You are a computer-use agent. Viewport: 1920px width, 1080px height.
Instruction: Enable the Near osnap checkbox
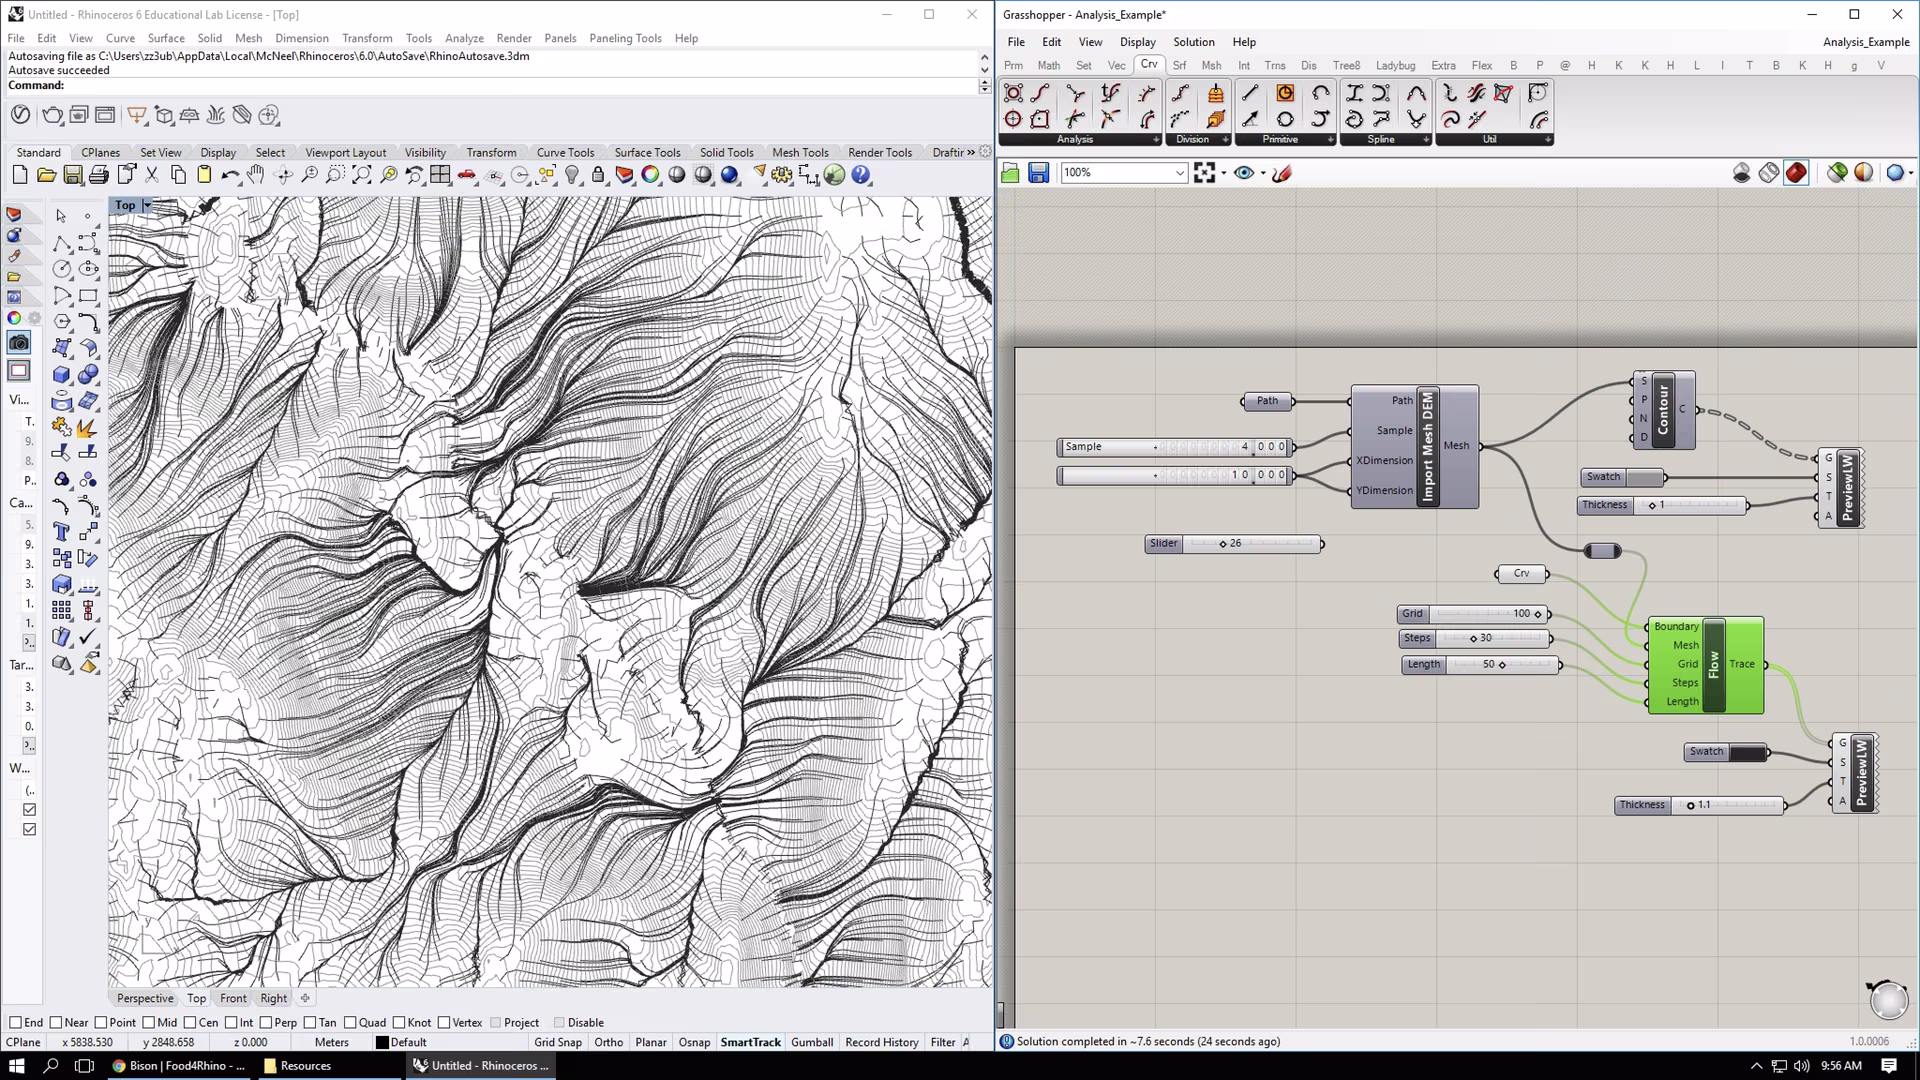56,1022
